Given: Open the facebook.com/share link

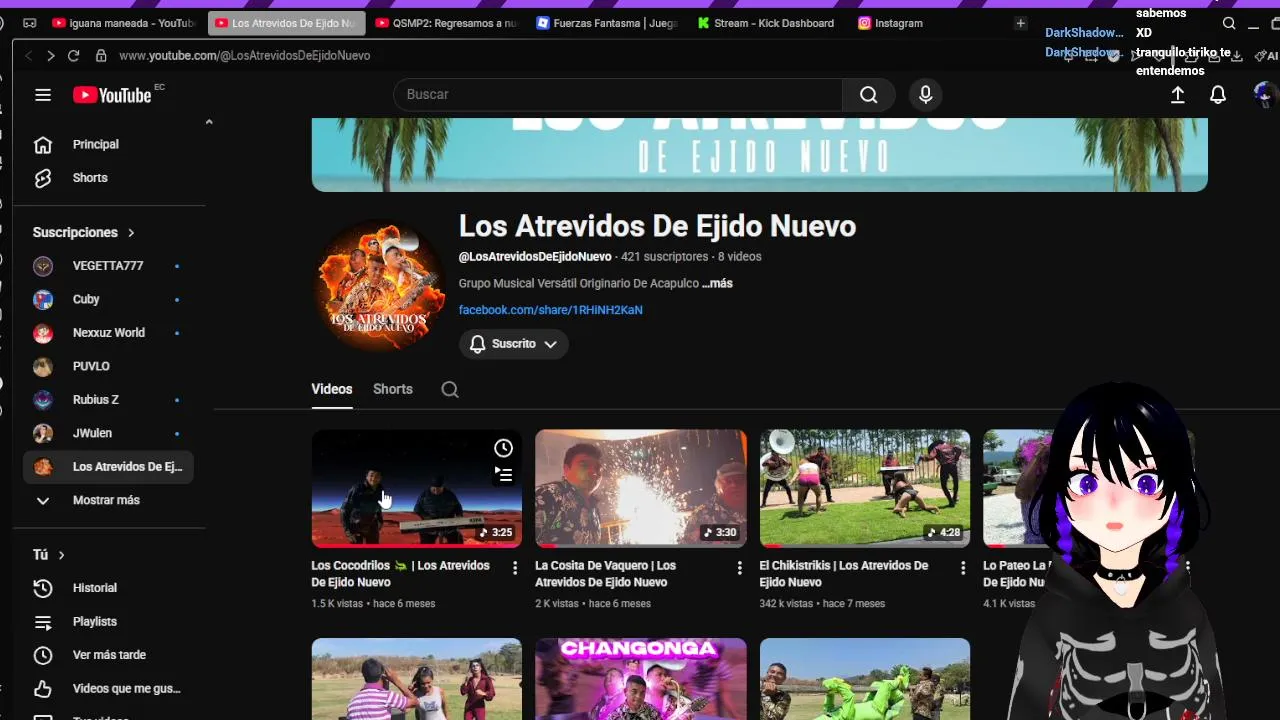Looking at the screenshot, I should point(551,310).
